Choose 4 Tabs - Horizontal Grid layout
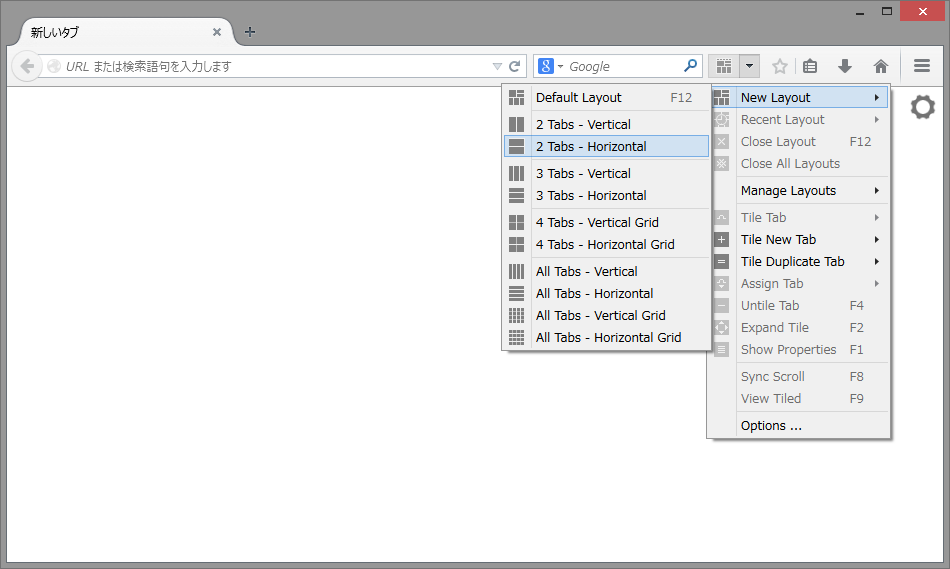This screenshot has height=569, width=950. tap(607, 245)
